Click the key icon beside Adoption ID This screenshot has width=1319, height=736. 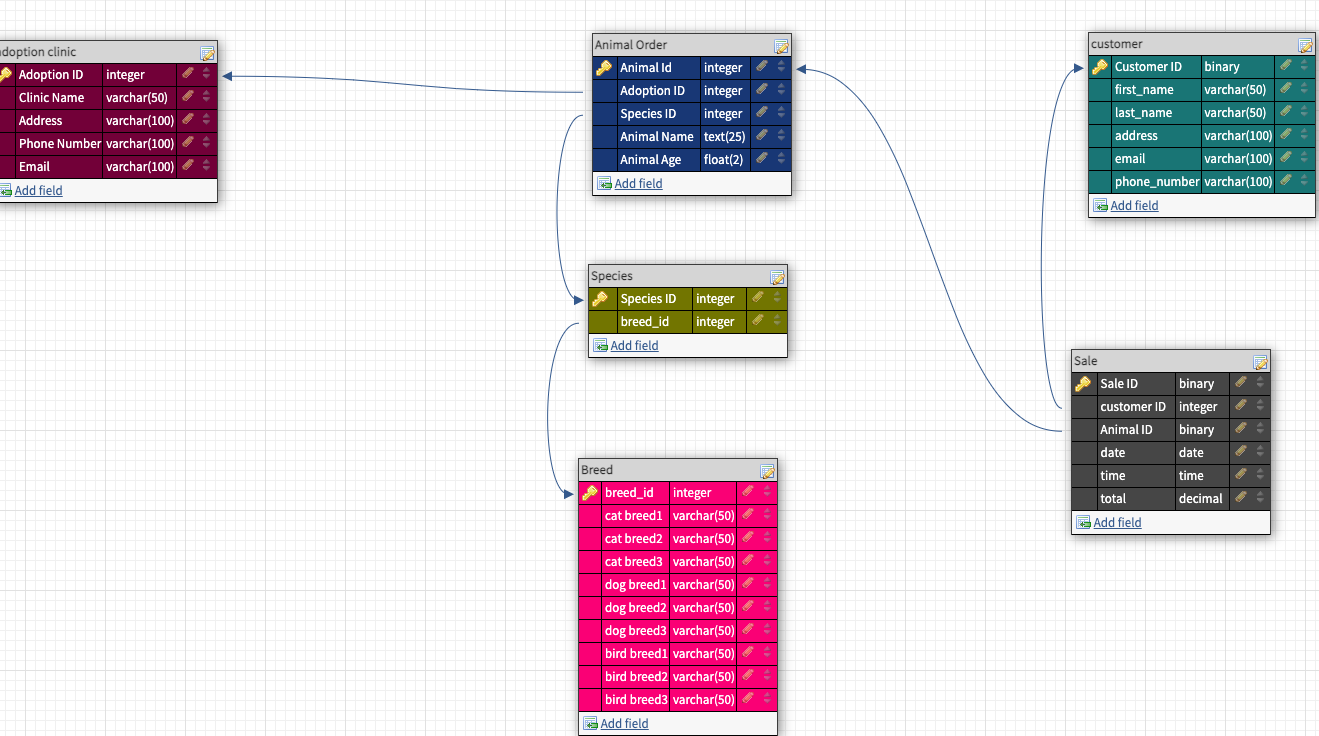coord(6,74)
